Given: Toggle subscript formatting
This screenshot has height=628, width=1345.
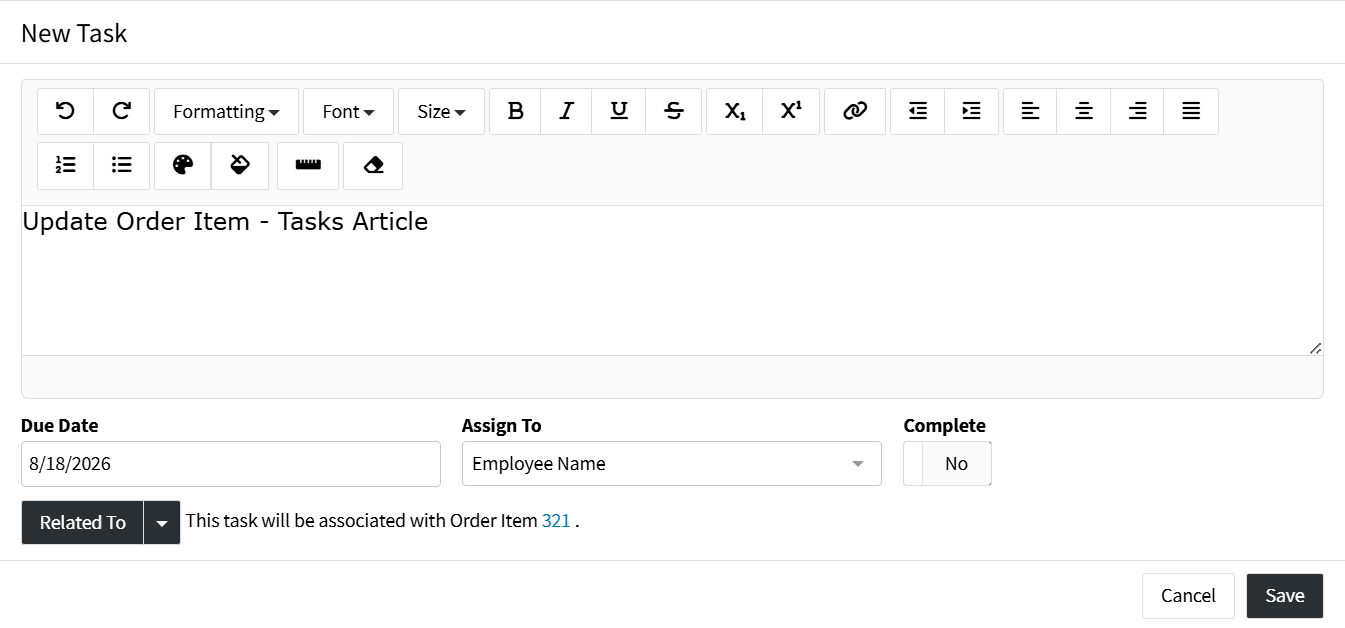Looking at the screenshot, I should tap(735, 111).
